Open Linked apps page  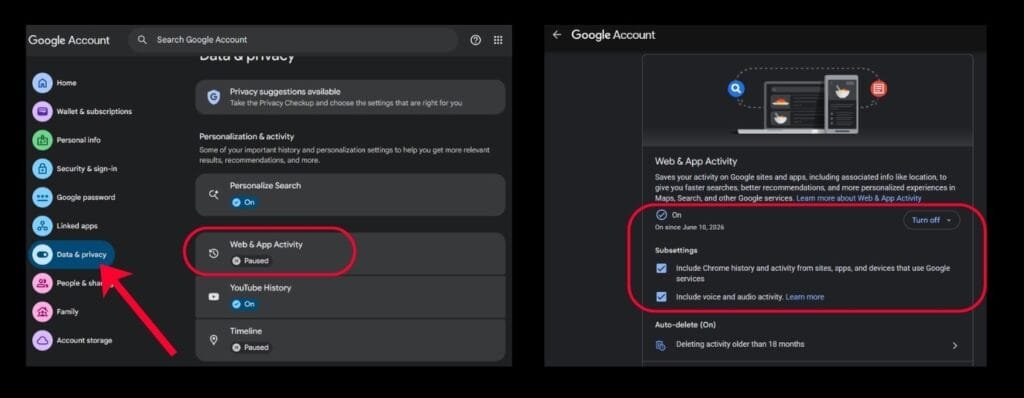77,226
